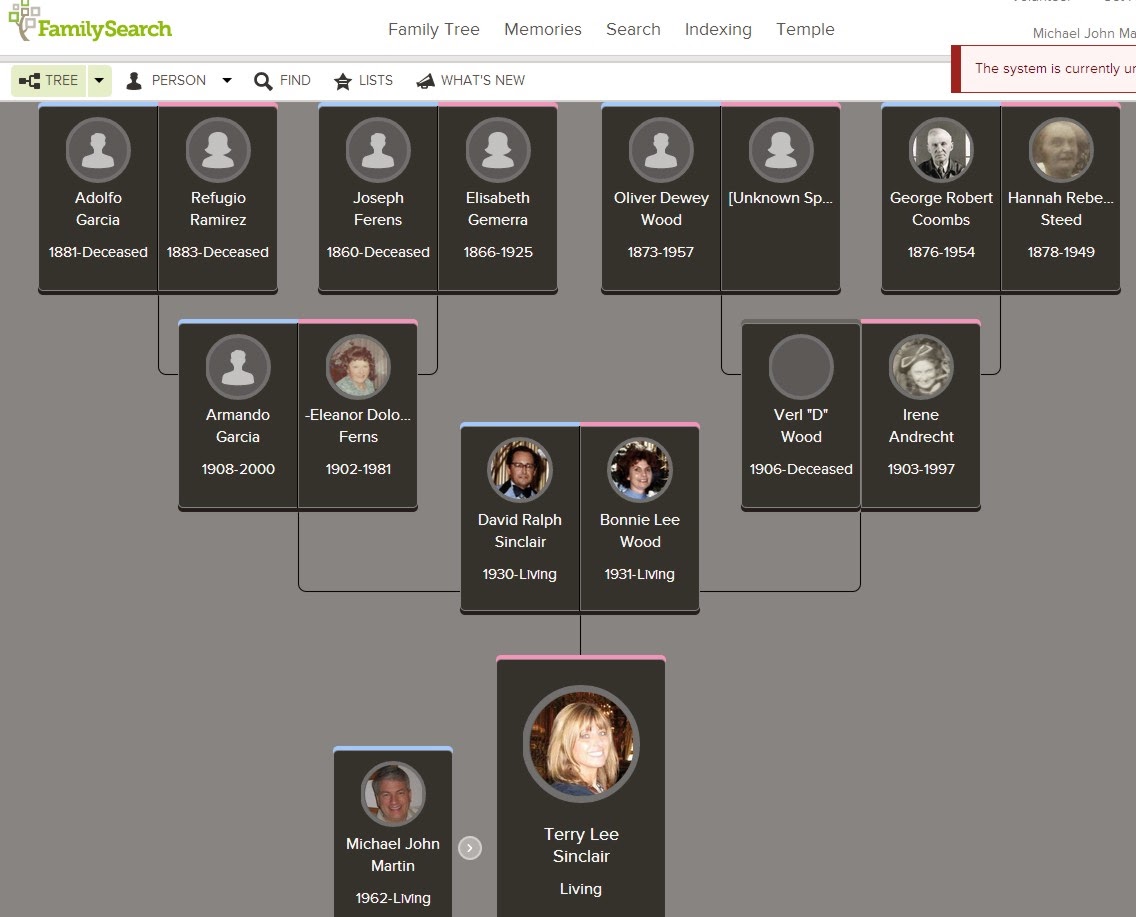Click the name George Robert Coombs
The image size is (1136, 917).
click(940, 209)
